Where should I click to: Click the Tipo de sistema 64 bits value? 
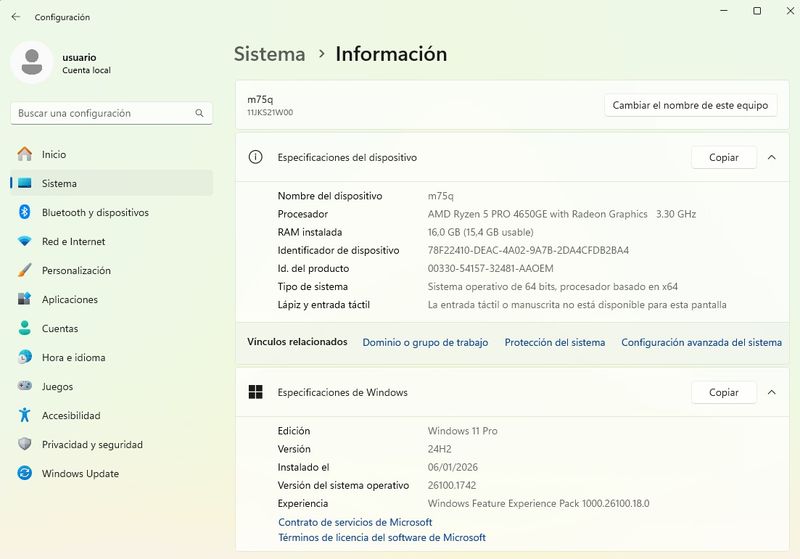553,287
